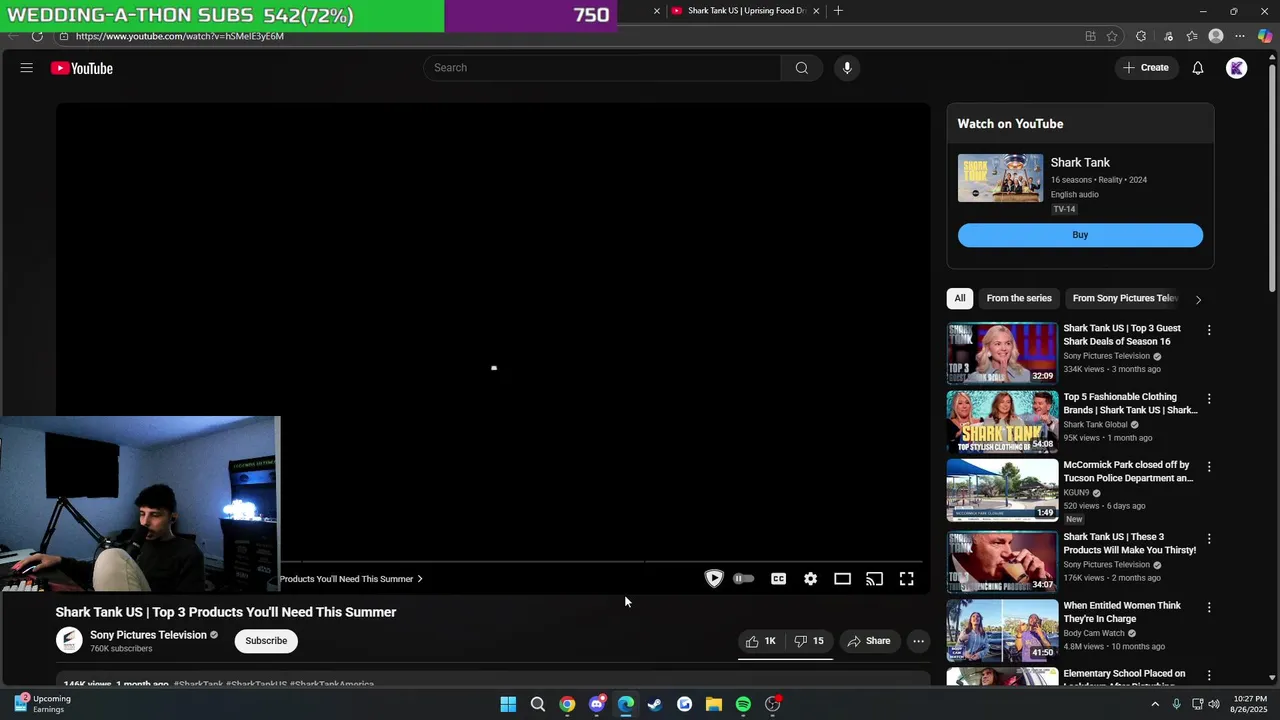1280x720 pixels.
Task: Select 'From the series' chip
Action: pos(1019,298)
